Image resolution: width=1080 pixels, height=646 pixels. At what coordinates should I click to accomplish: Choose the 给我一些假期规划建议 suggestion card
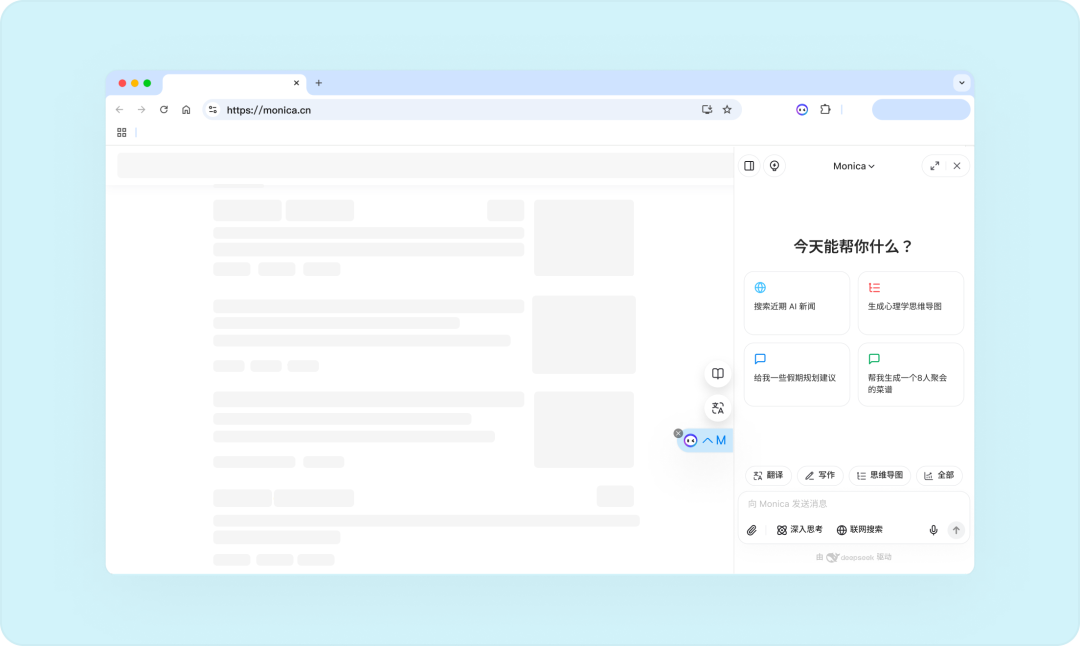tap(797, 375)
